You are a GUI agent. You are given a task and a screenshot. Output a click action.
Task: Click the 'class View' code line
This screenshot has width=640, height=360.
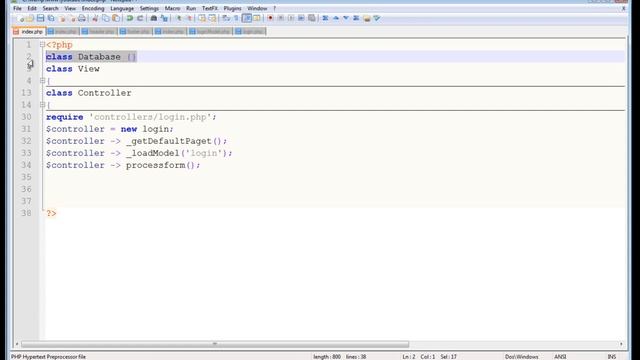click(73, 69)
